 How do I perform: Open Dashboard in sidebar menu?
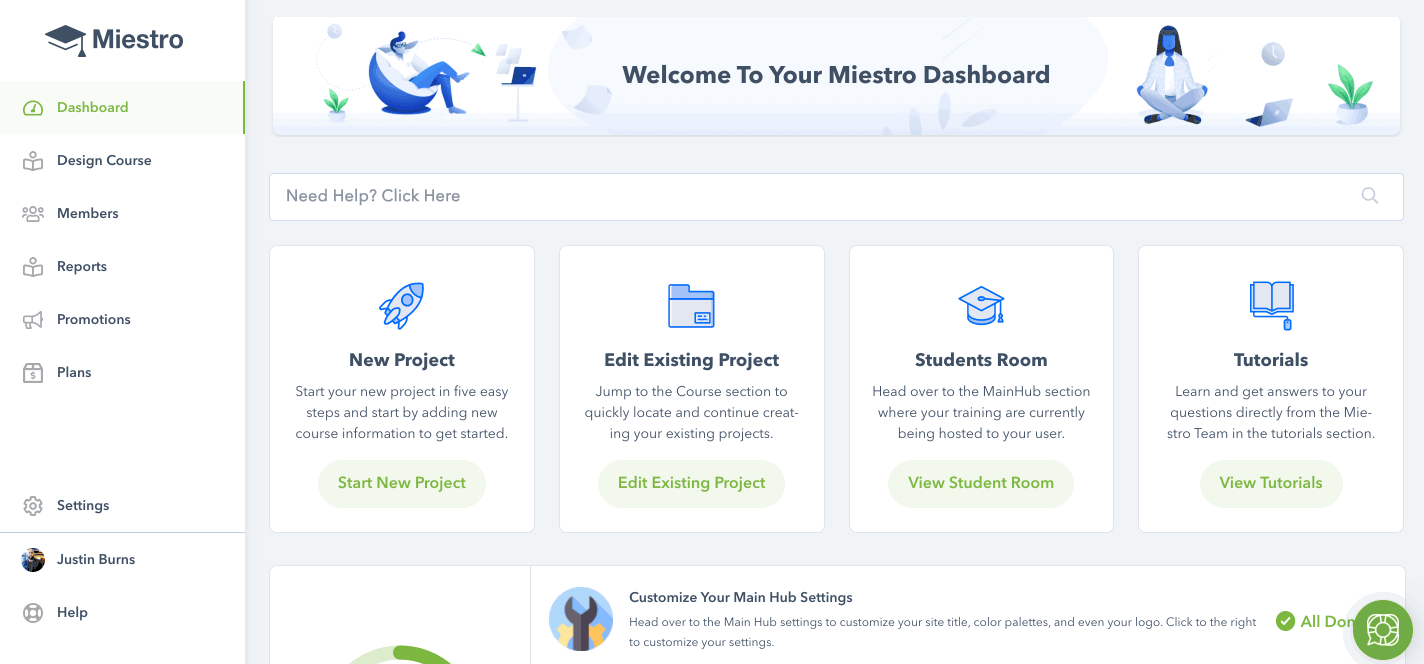click(x=122, y=108)
